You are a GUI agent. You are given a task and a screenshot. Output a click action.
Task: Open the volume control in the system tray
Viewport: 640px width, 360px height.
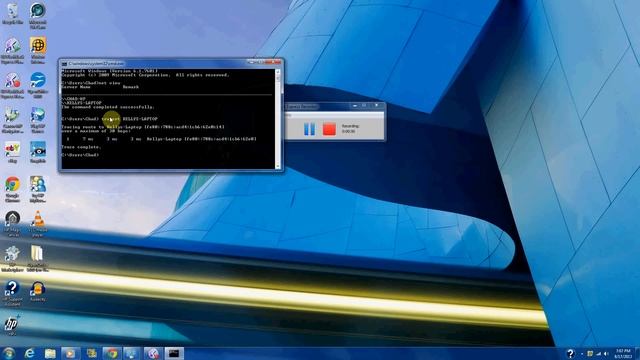(606, 353)
